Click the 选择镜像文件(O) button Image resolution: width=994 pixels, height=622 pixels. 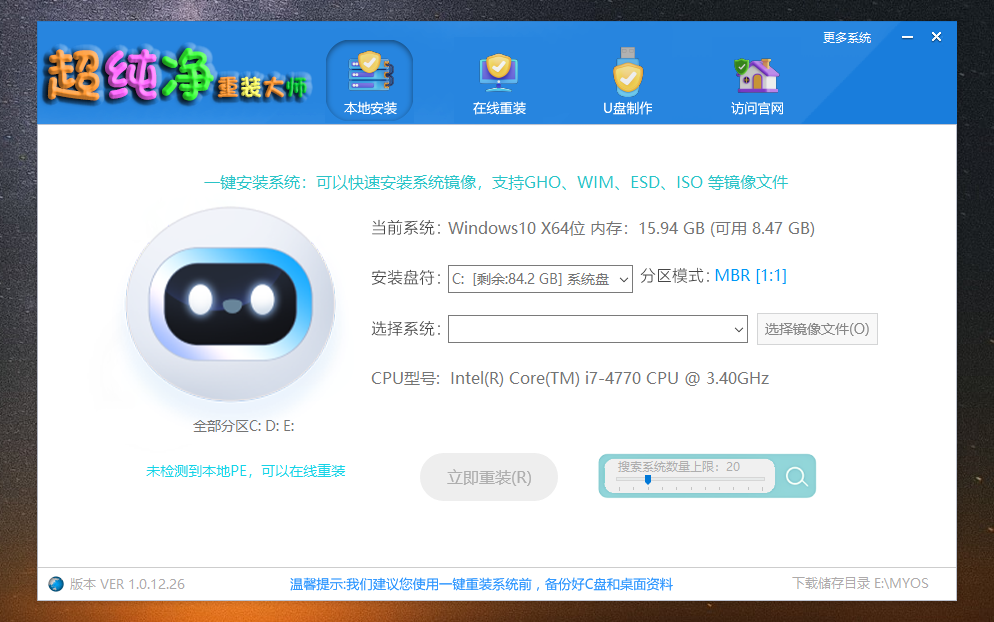click(816, 329)
